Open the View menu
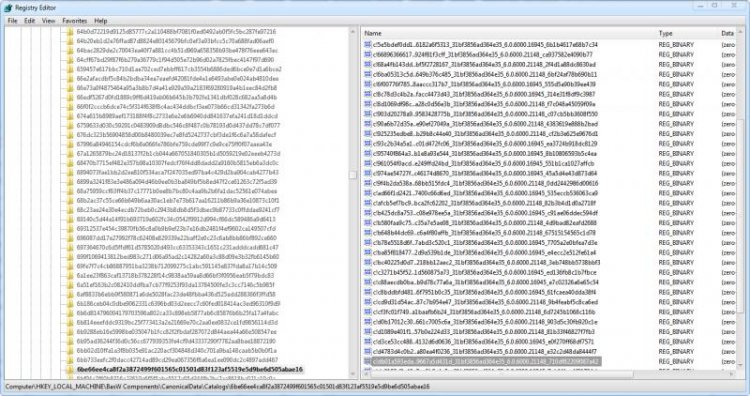 pyautogui.click(x=48, y=21)
